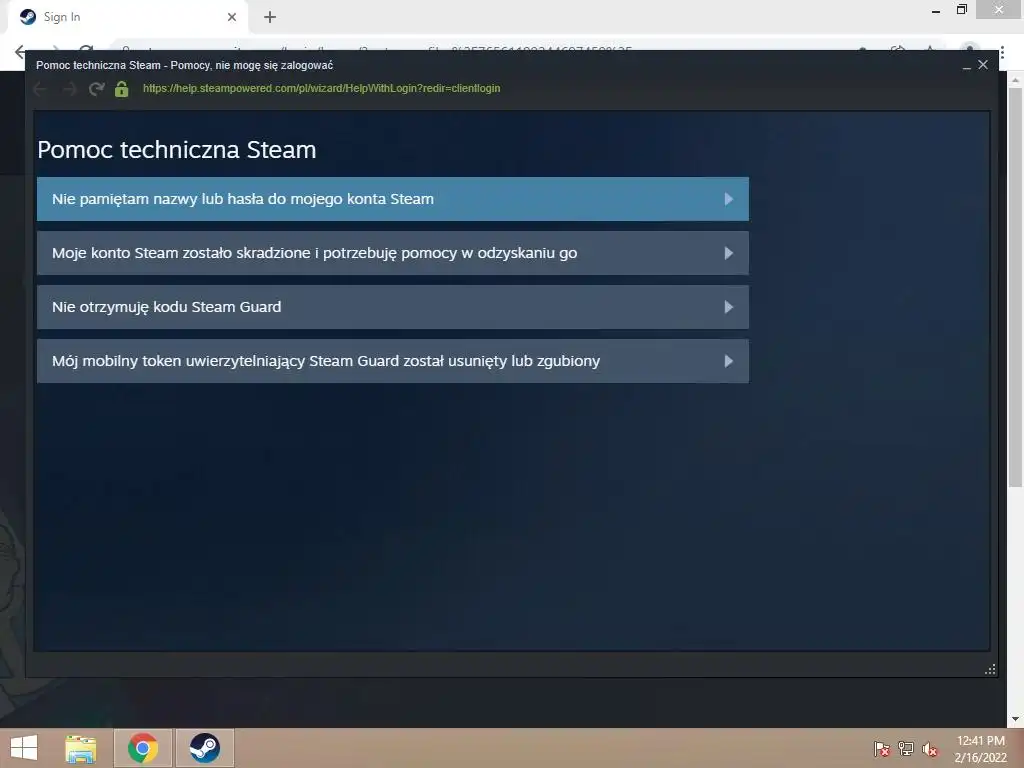Open the Action Center flag tray icon

pos(882,748)
